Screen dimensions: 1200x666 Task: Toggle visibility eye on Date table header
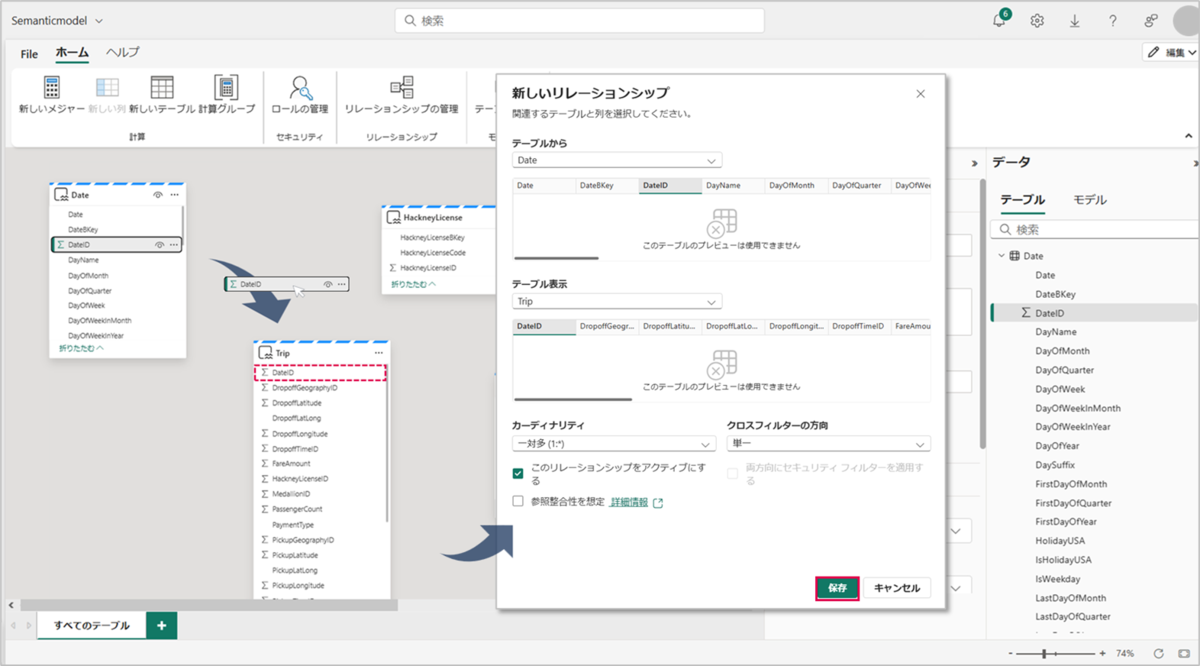coord(158,195)
